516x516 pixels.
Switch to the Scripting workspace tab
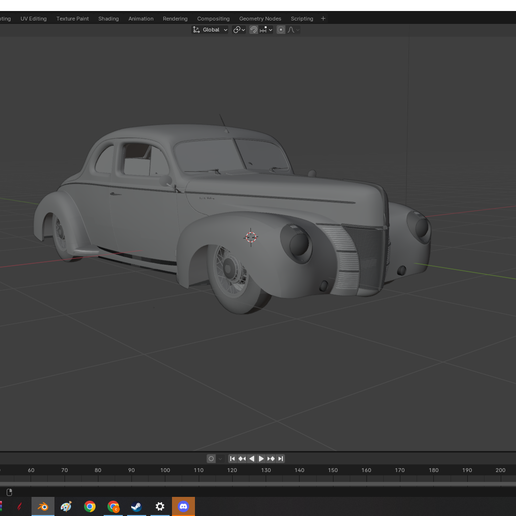[x=302, y=19]
